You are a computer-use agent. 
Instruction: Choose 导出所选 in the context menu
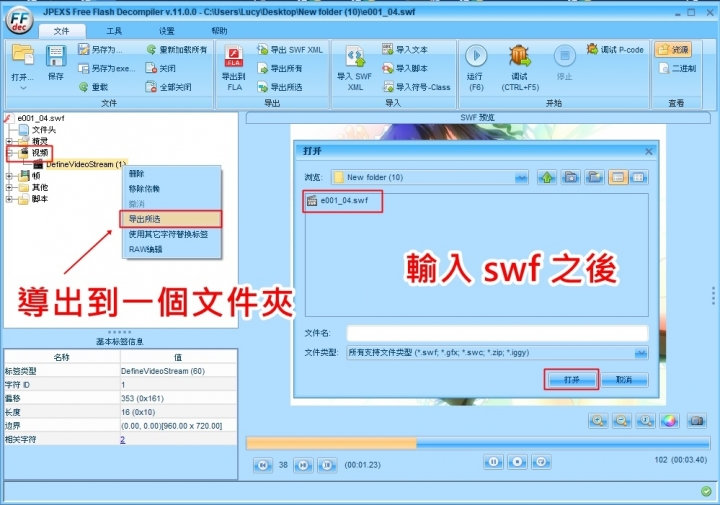click(x=171, y=219)
